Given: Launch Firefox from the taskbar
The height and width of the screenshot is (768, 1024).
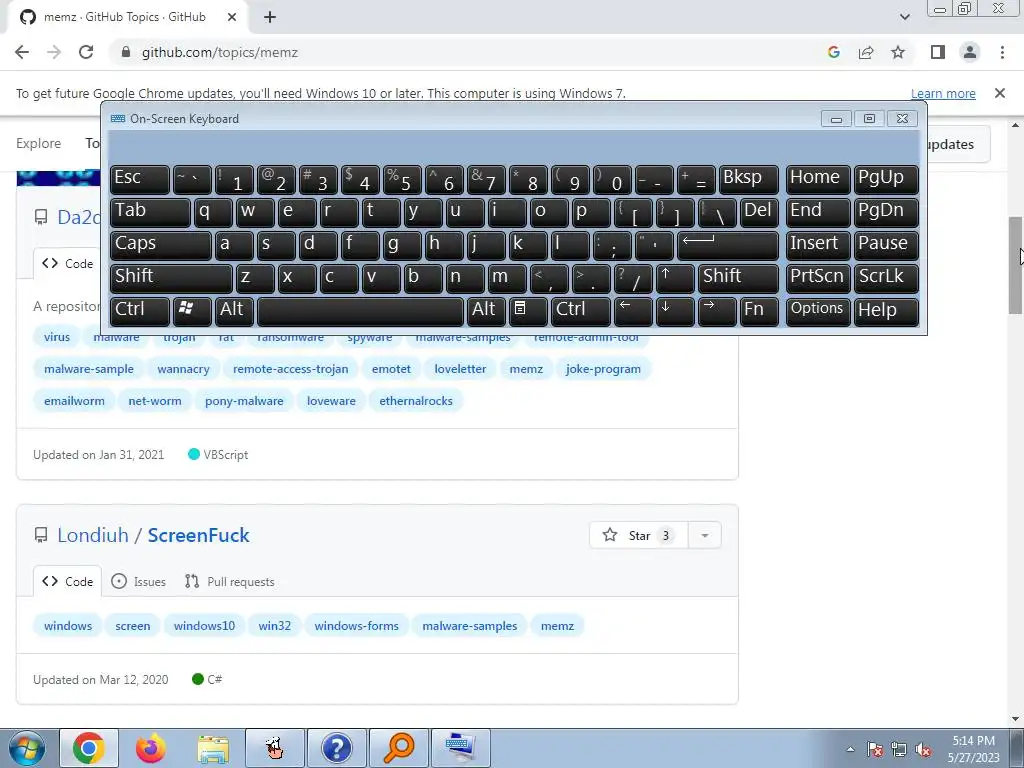Looking at the screenshot, I should click(x=151, y=748).
